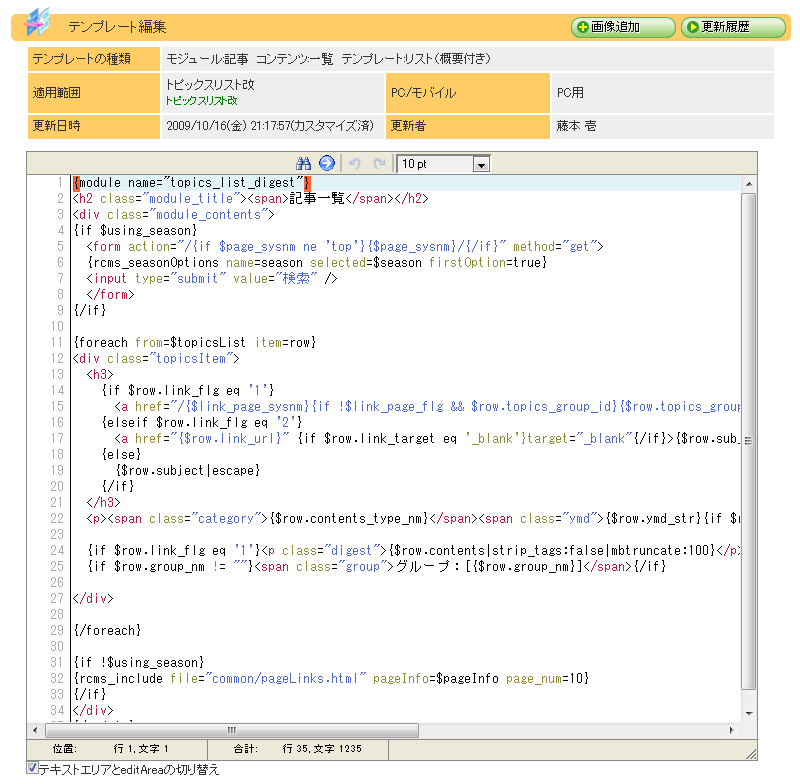Screen dimensions: 800x784
Task: Open search with the binoculars icon
Action: pyautogui.click(x=303, y=163)
